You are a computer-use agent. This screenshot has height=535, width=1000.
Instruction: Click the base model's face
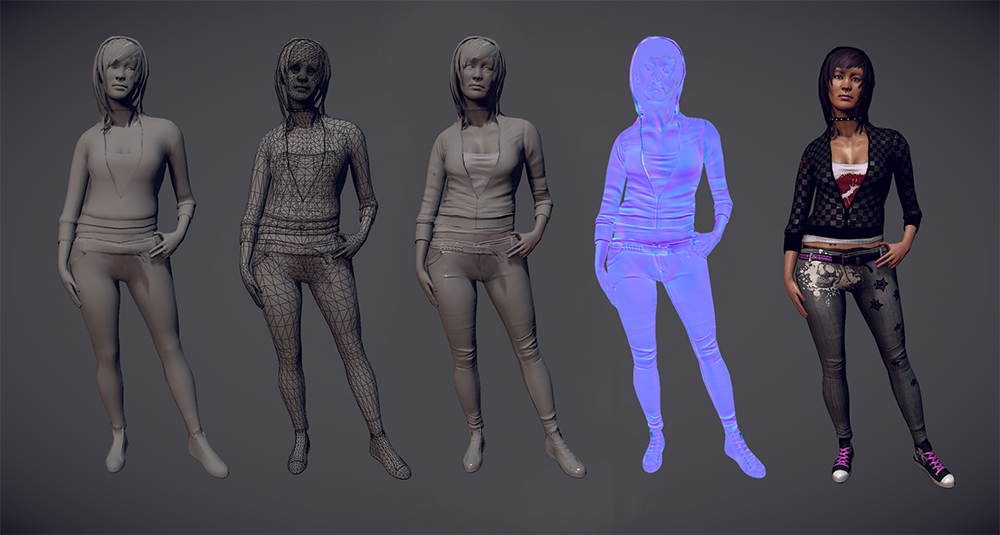coord(122,77)
